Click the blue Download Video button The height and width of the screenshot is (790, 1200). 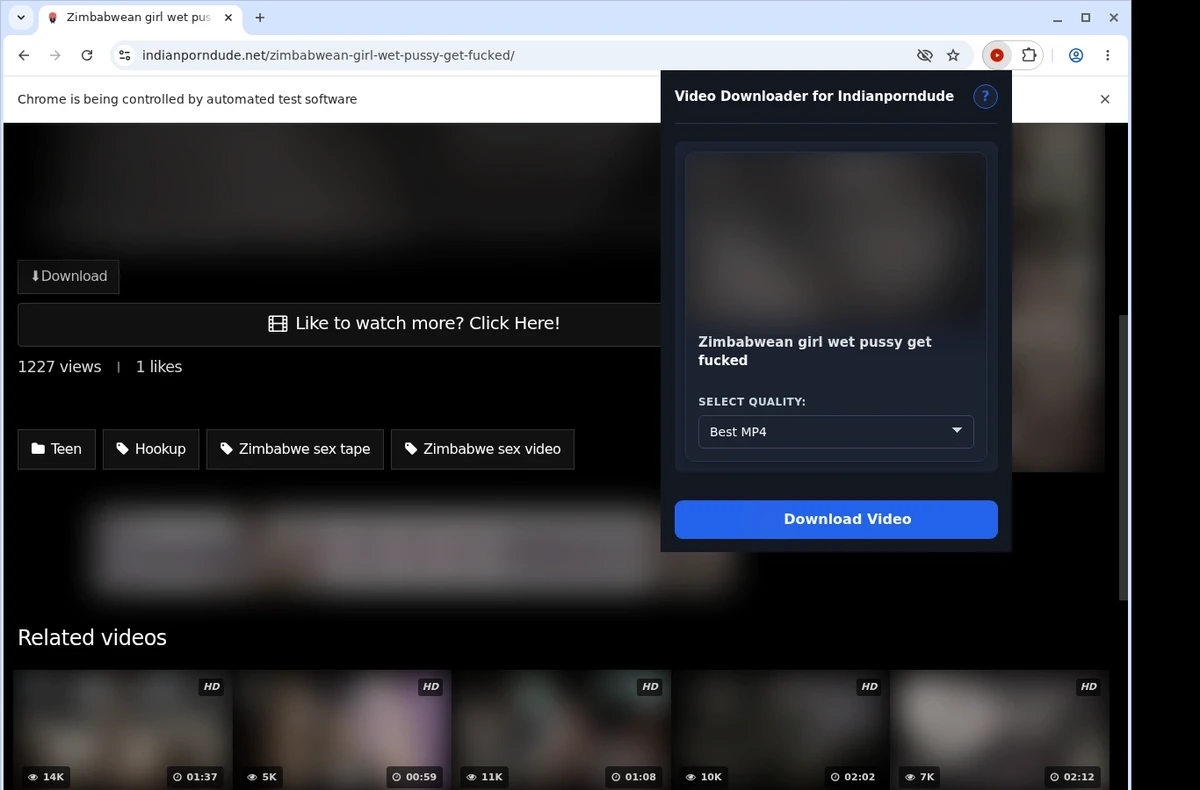point(836,519)
